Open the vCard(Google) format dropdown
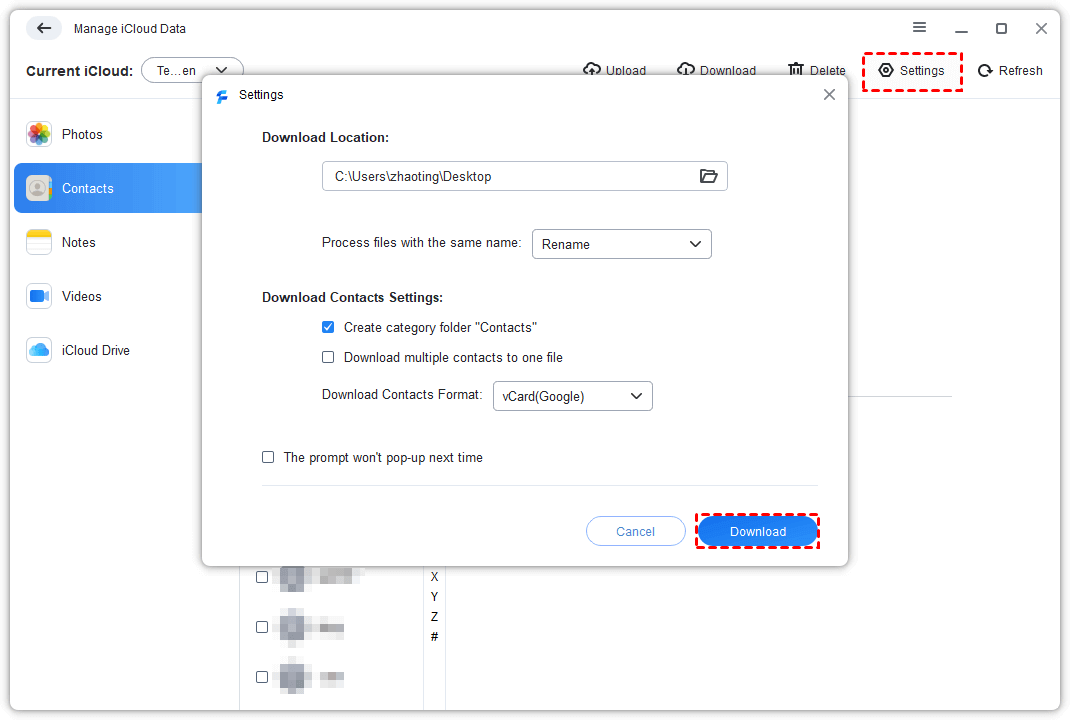Viewport: 1070px width, 720px height. (x=573, y=397)
